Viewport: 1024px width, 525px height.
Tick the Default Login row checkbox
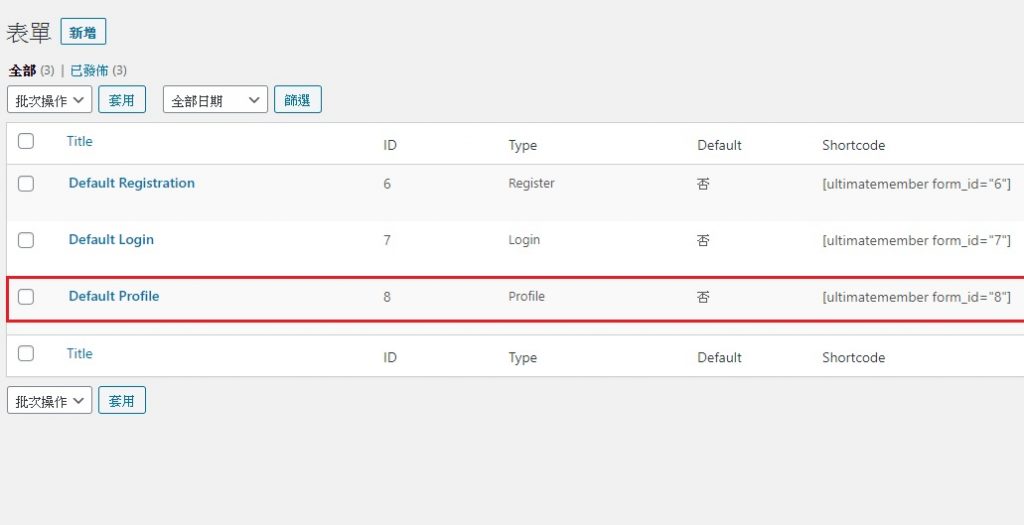(26, 240)
